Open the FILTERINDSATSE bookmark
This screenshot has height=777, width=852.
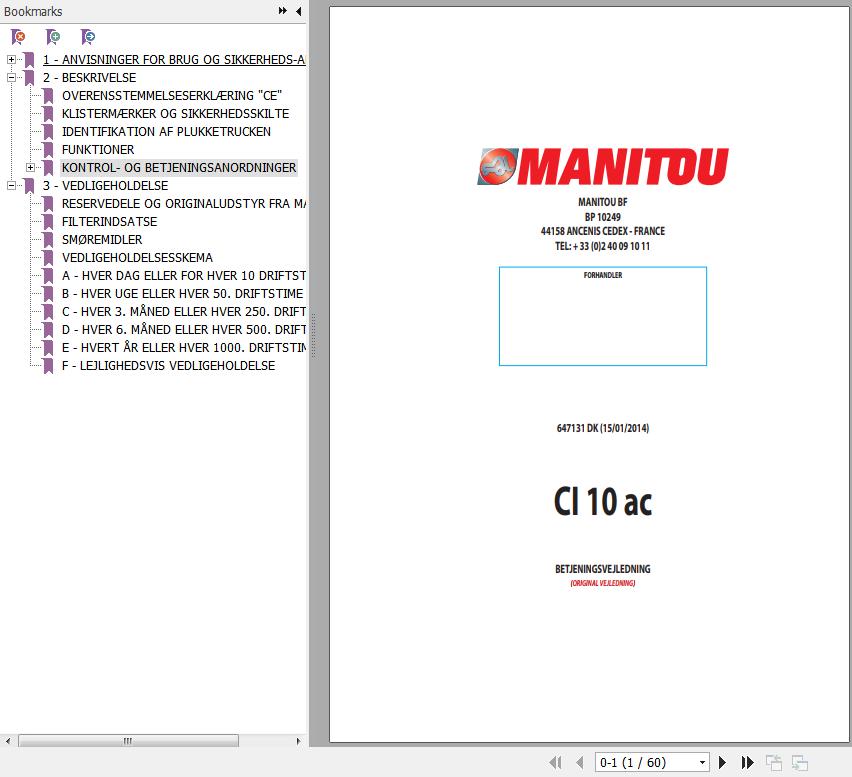tap(109, 222)
